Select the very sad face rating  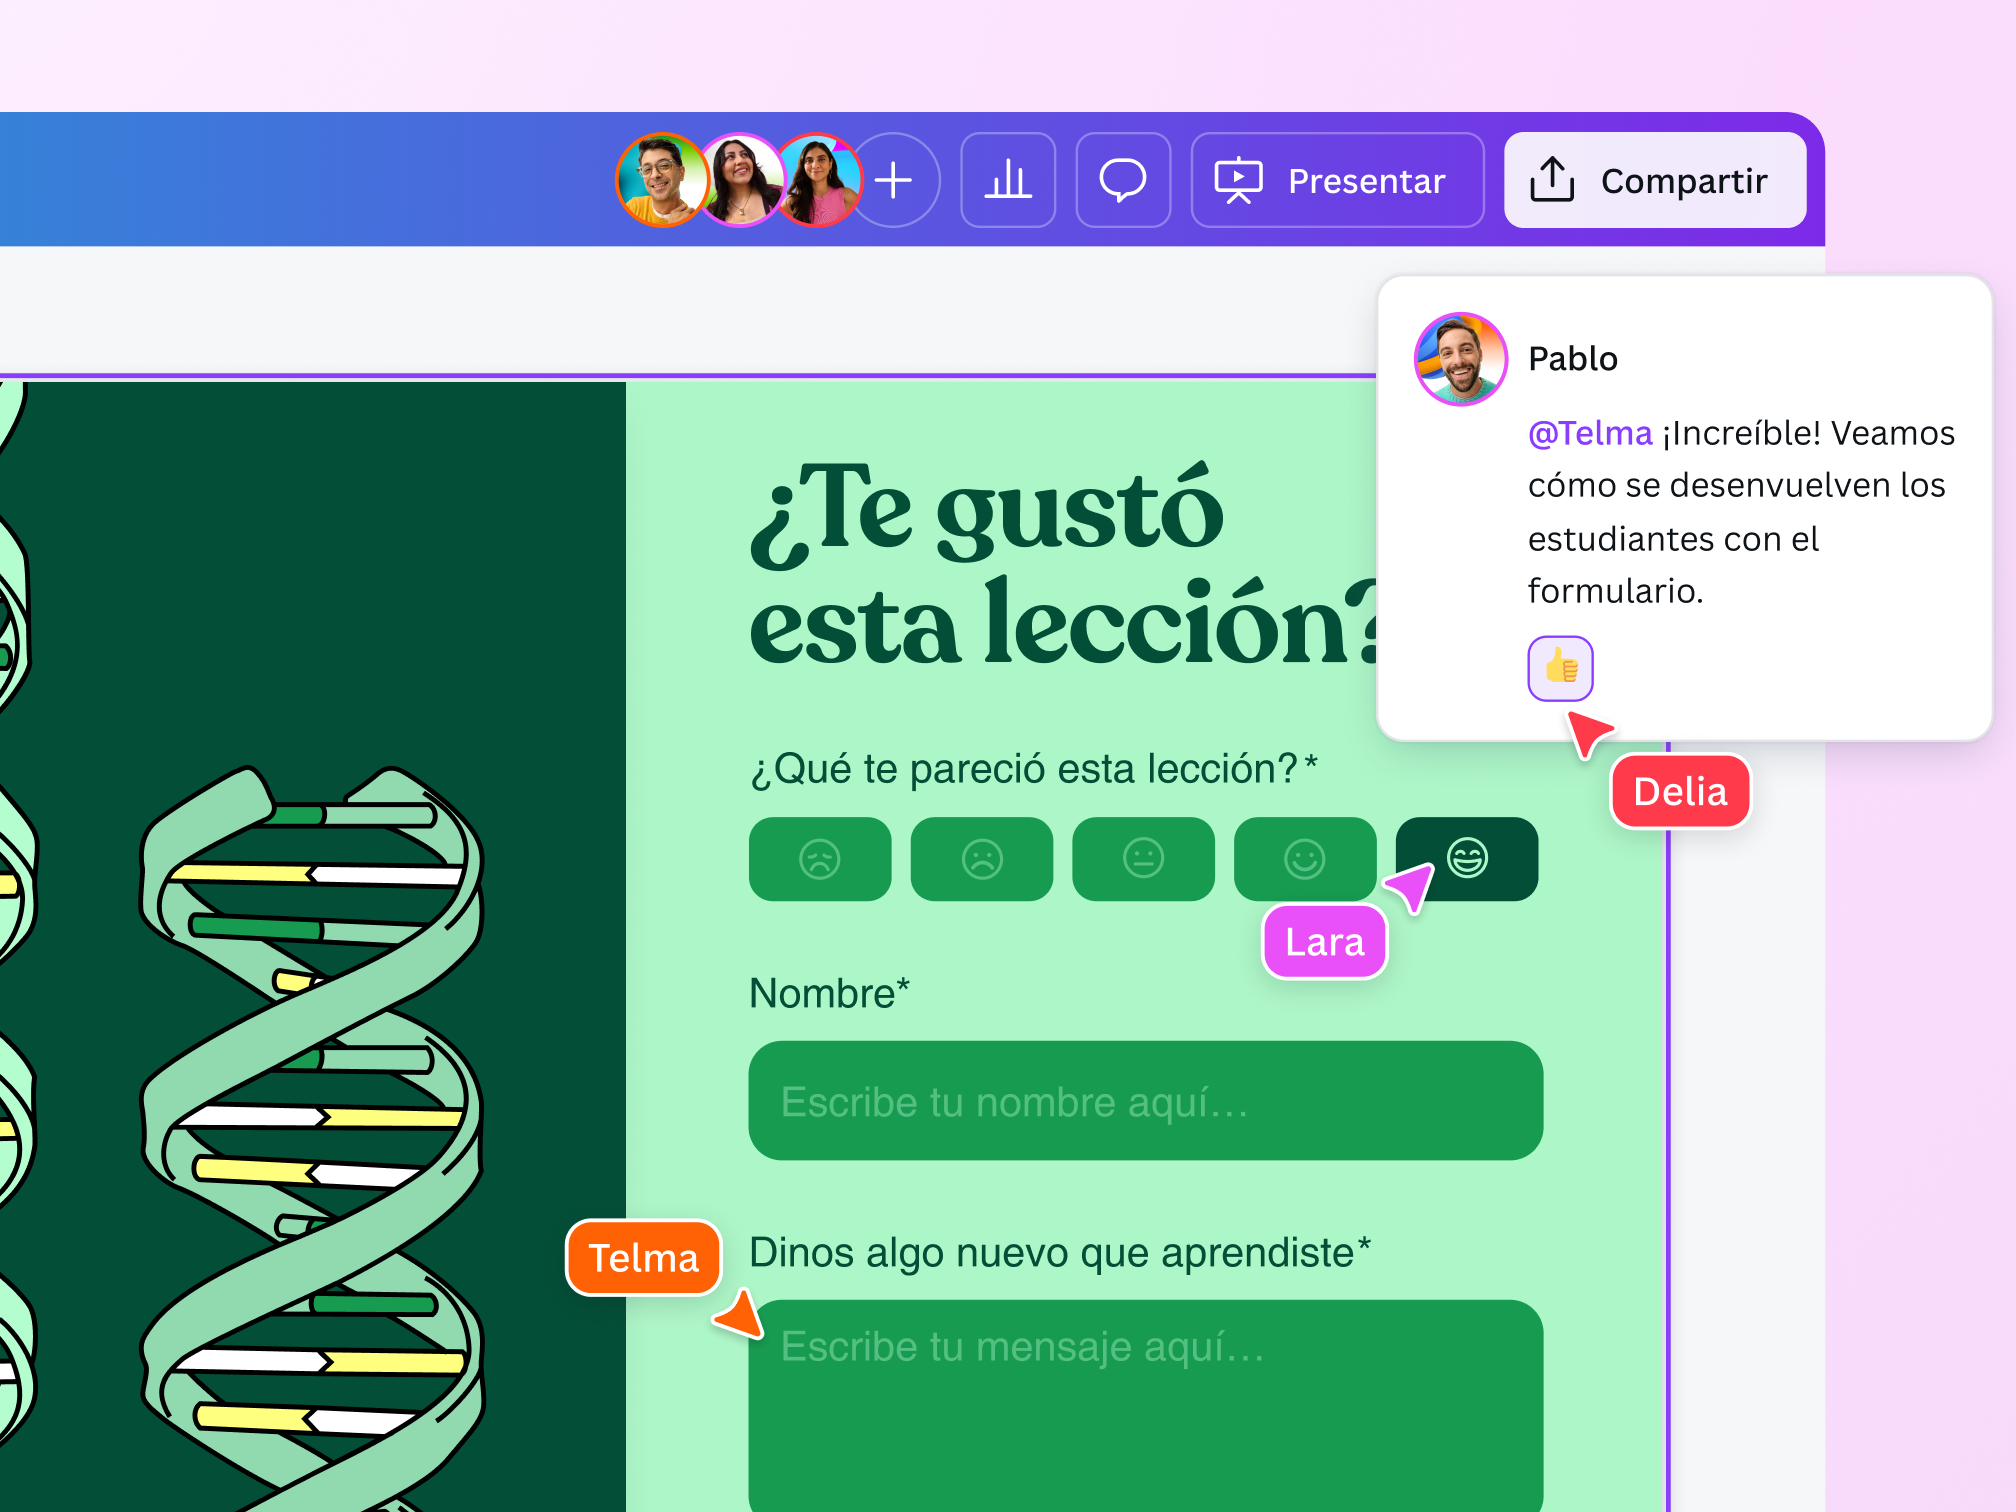820,859
